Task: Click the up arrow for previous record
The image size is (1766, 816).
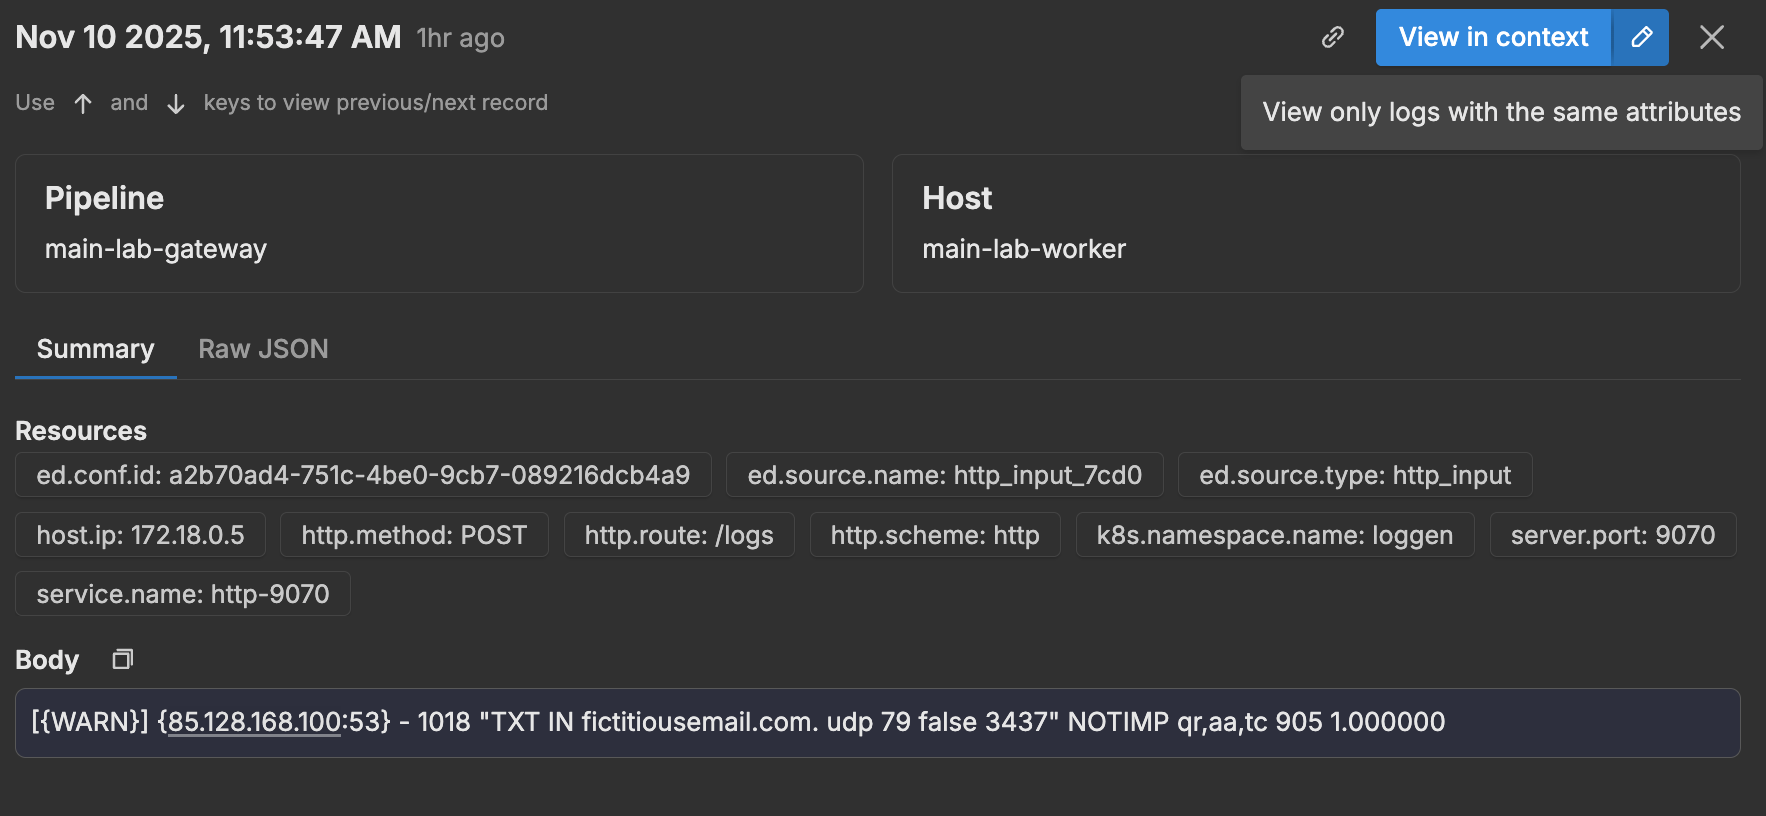Action: [x=83, y=103]
